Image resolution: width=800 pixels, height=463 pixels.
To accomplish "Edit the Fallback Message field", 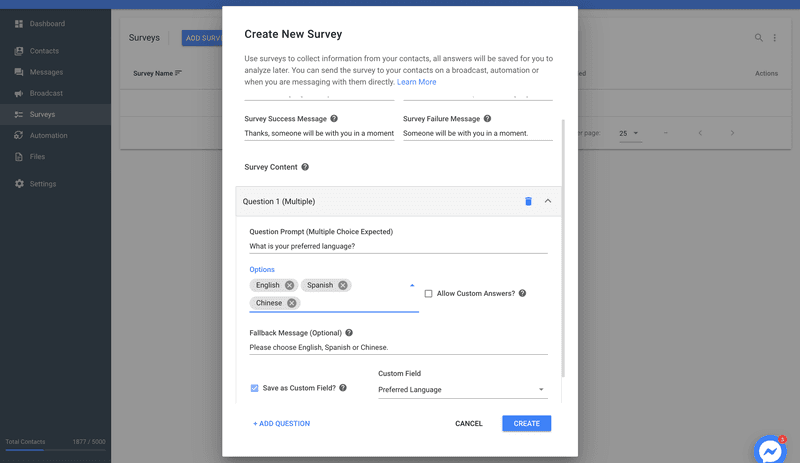I will 398,347.
